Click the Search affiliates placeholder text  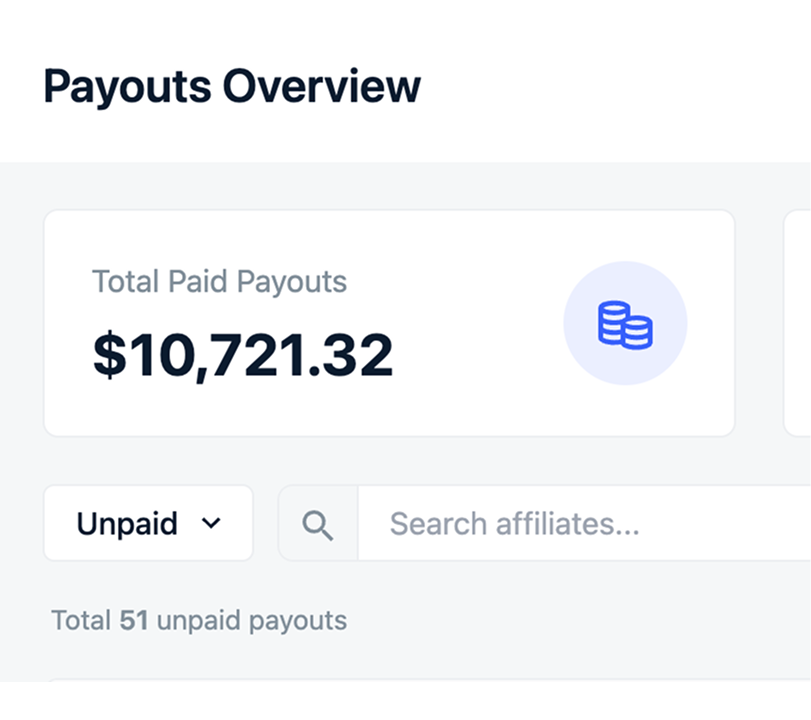(x=514, y=523)
